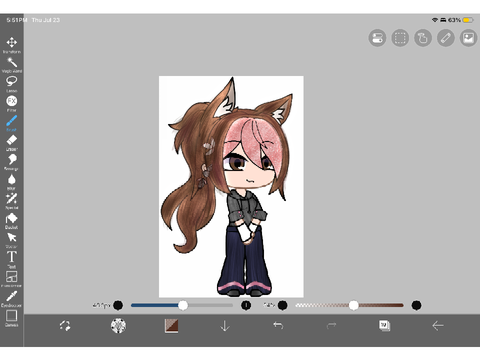Open the brown color swatch

click(172, 326)
